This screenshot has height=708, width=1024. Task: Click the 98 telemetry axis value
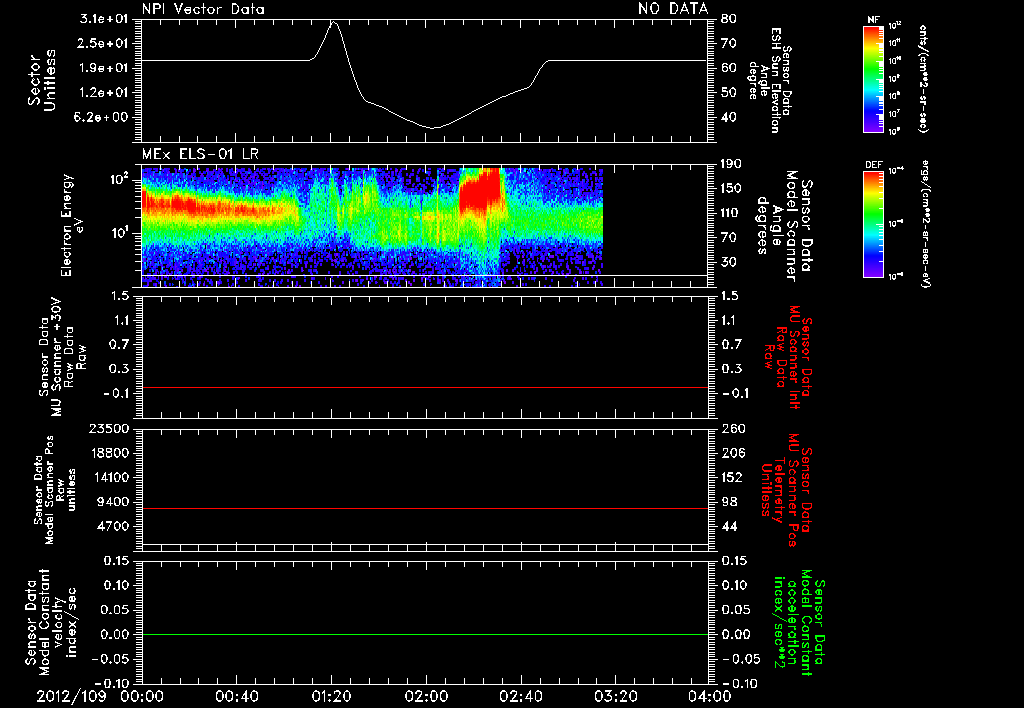729,502
